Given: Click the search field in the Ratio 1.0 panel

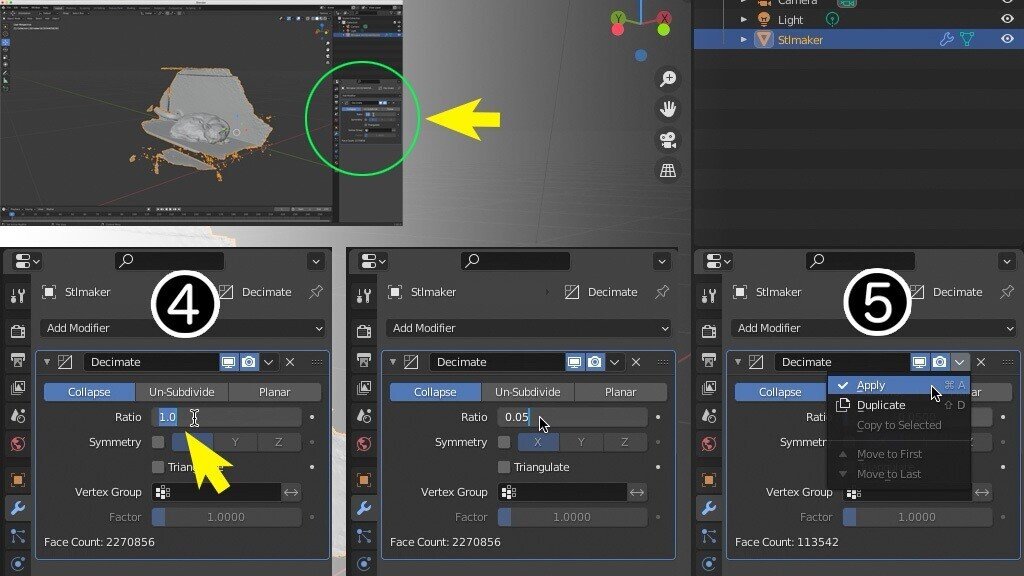Looking at the screenshot, I should click(x=170, y=261).
